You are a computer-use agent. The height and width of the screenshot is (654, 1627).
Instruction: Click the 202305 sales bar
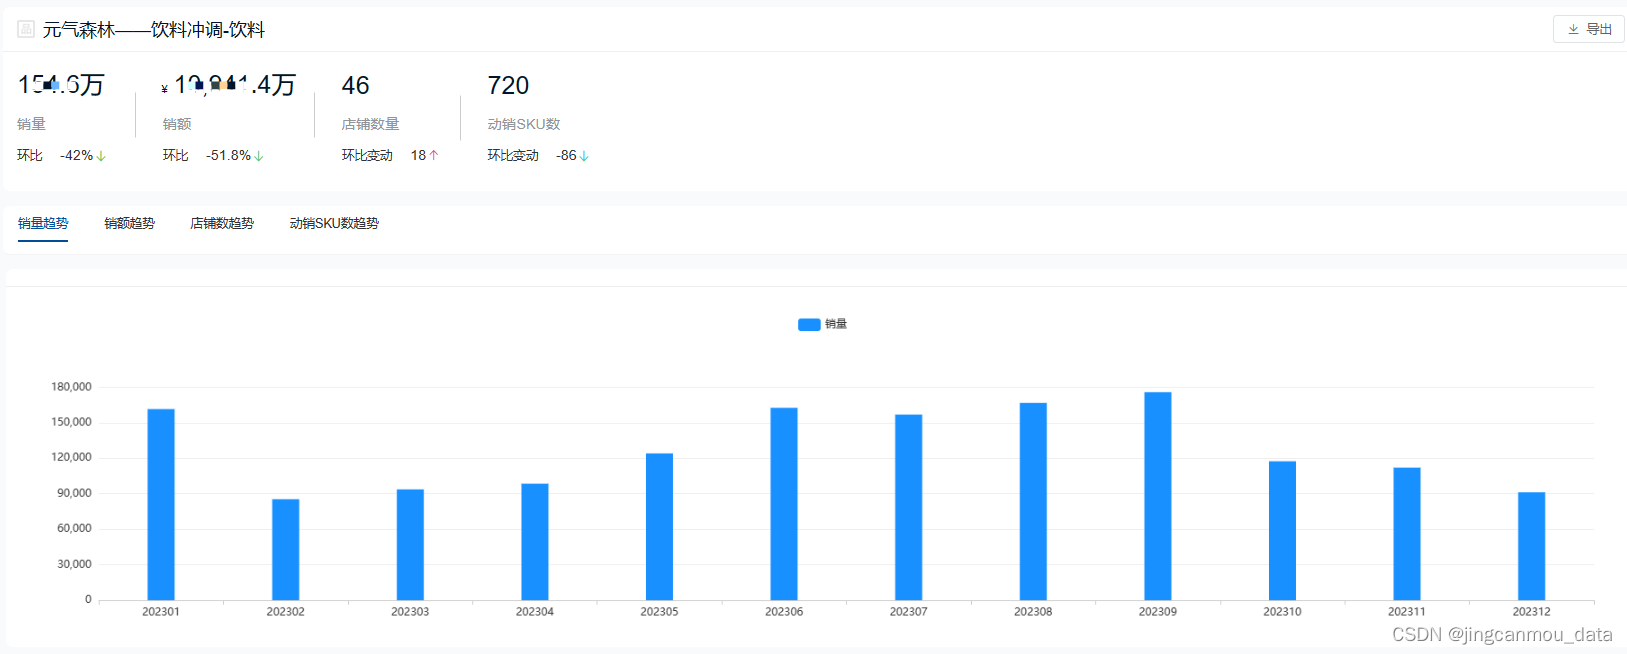tap(659, 527)
